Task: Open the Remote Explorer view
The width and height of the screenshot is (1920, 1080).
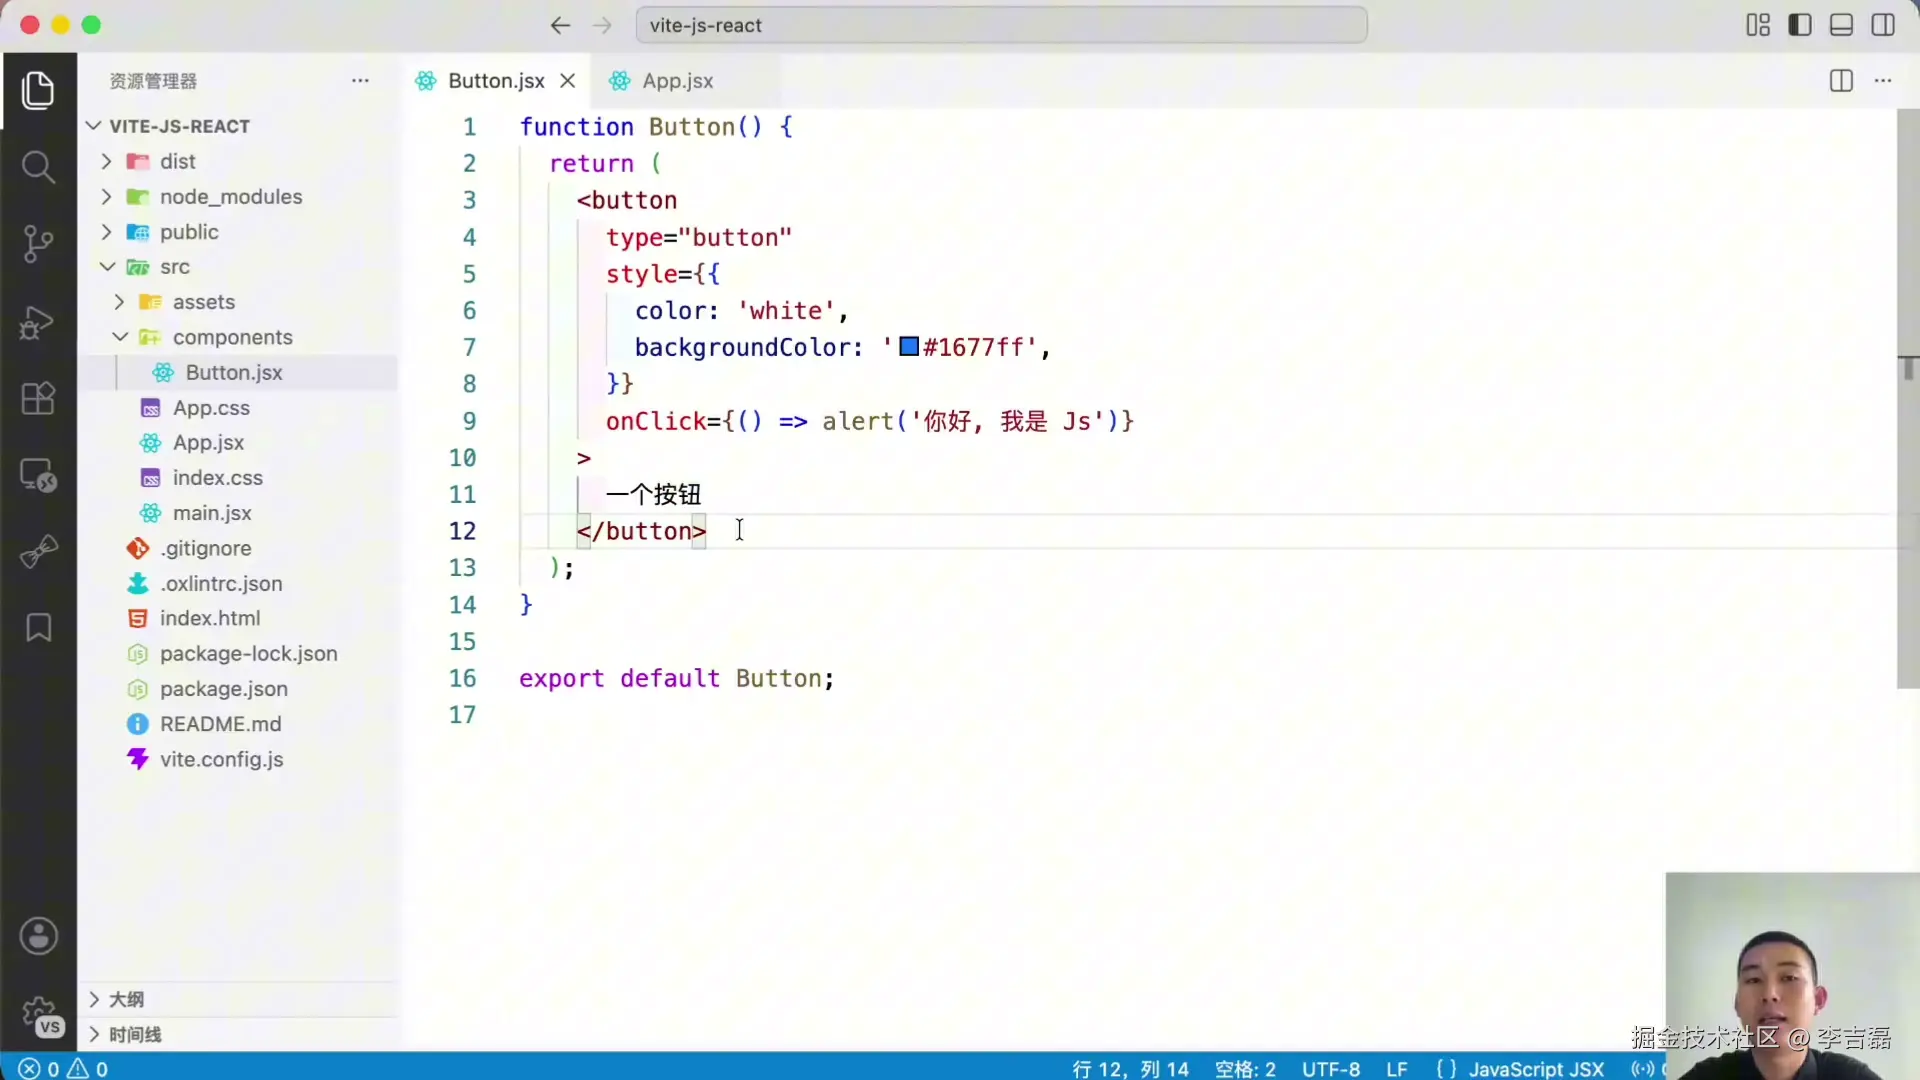Action: pyautogui.click(x=38, y=475)
